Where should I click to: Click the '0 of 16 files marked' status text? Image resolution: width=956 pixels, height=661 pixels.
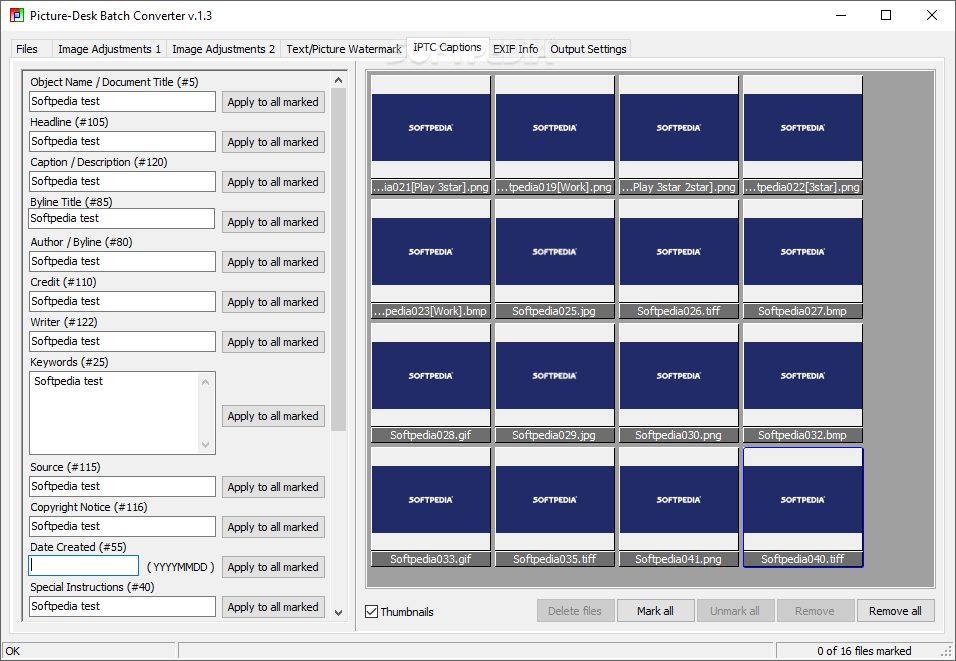[x=864, y=651]
